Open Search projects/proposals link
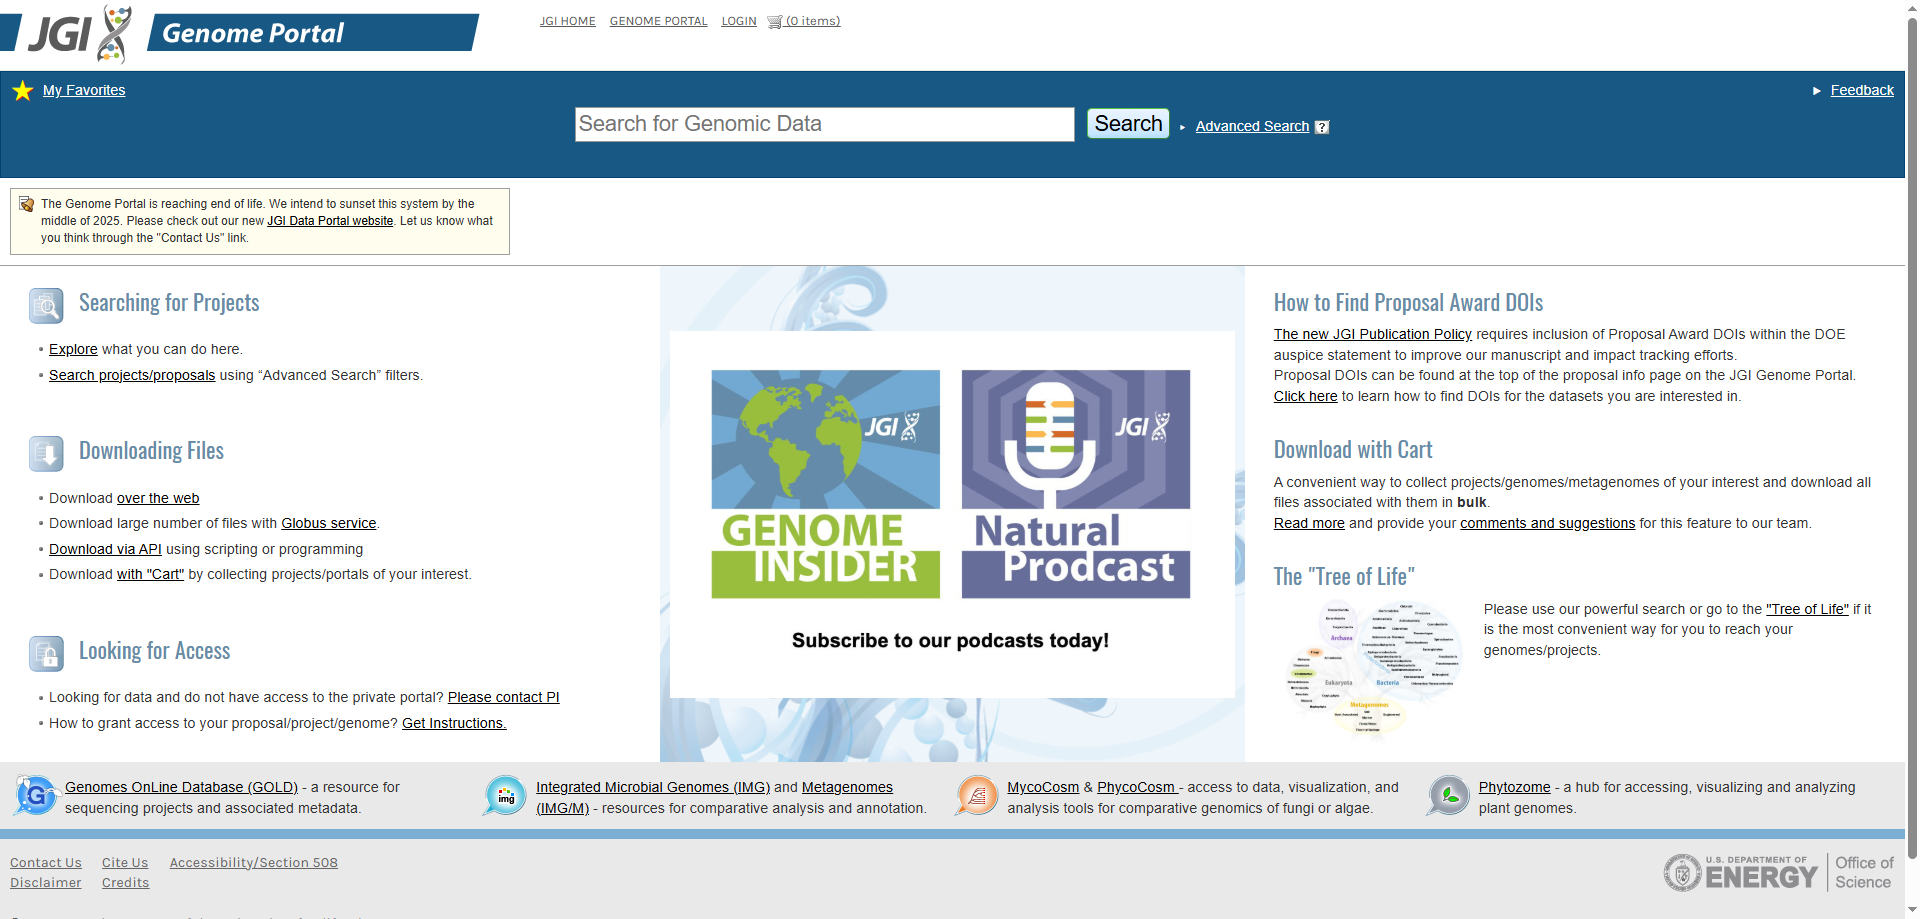Screen dimensions: 1920x919 point(132,375)
